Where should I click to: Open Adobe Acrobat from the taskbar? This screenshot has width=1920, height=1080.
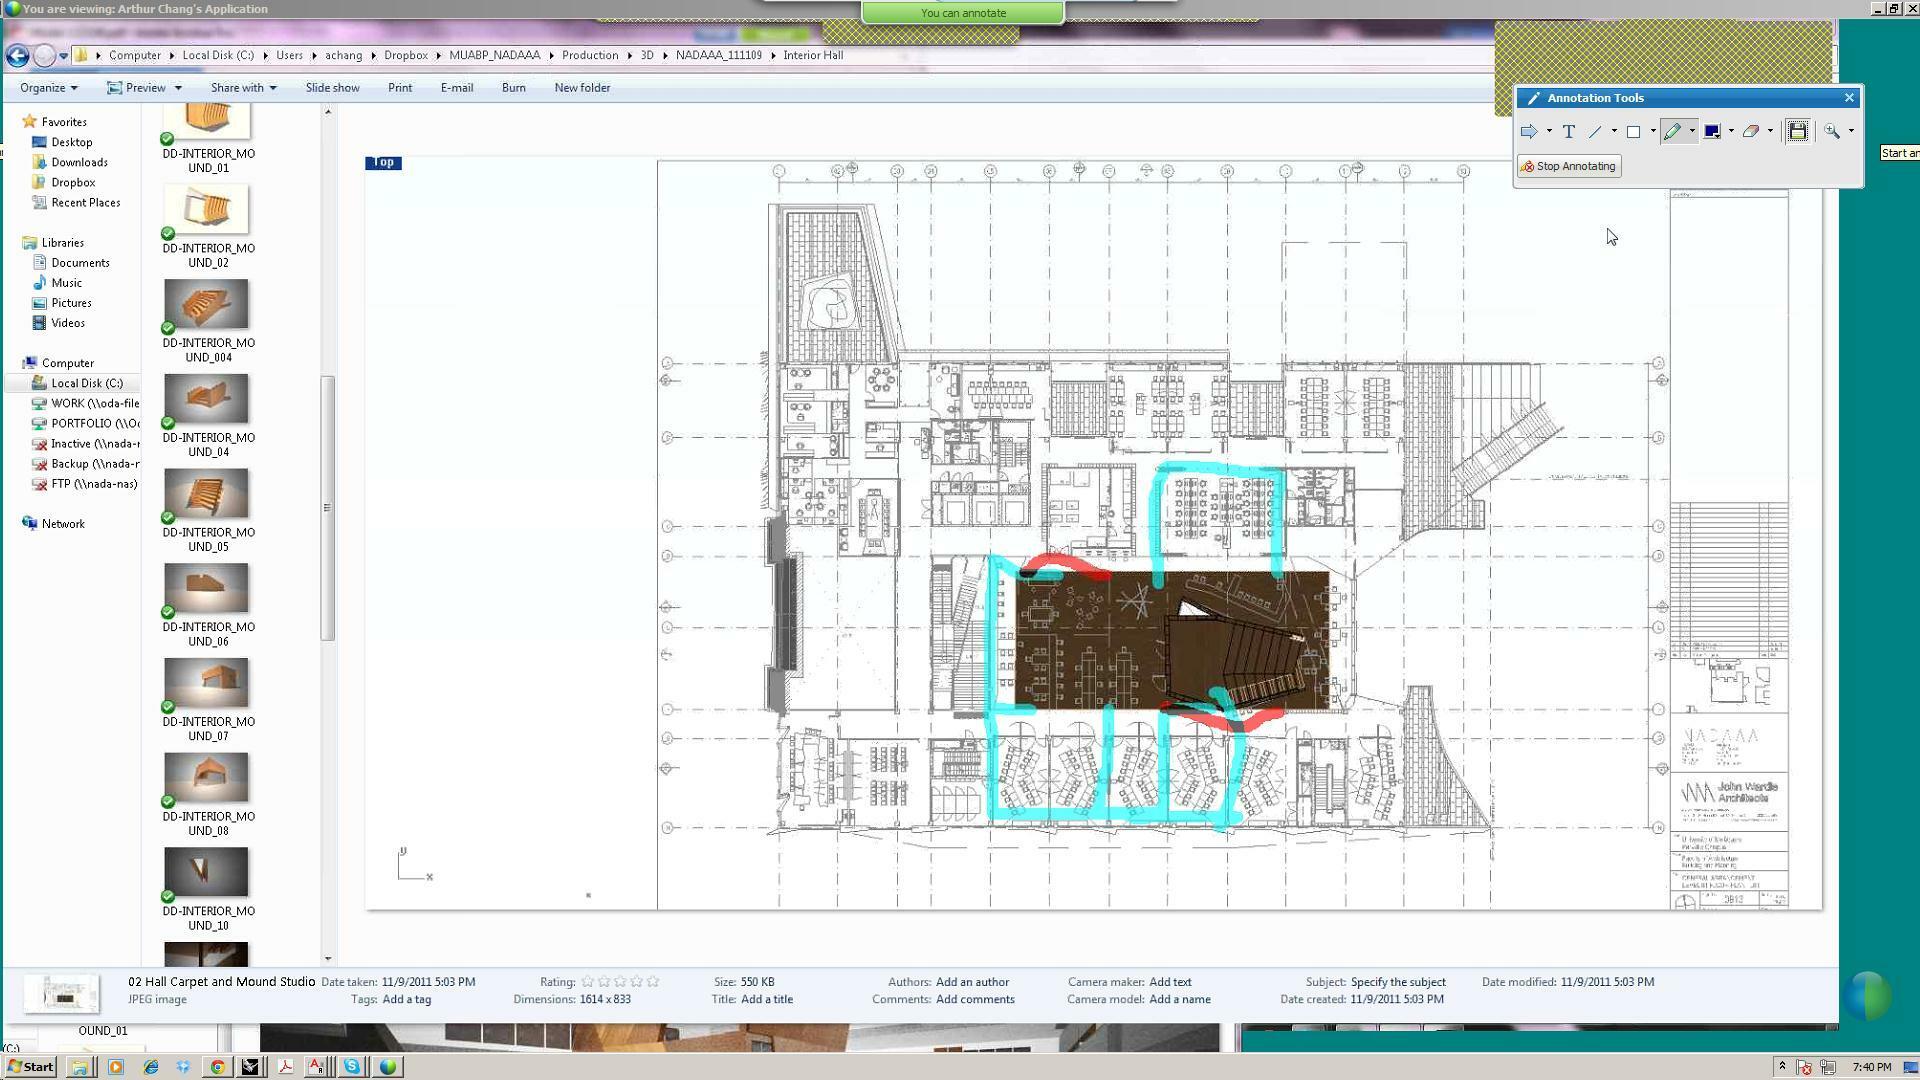pyautogui.click(x=285, y=1067)
